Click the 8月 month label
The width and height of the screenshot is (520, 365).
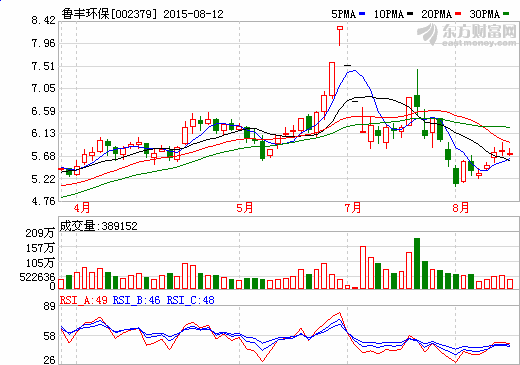click(x=461, y=208)
